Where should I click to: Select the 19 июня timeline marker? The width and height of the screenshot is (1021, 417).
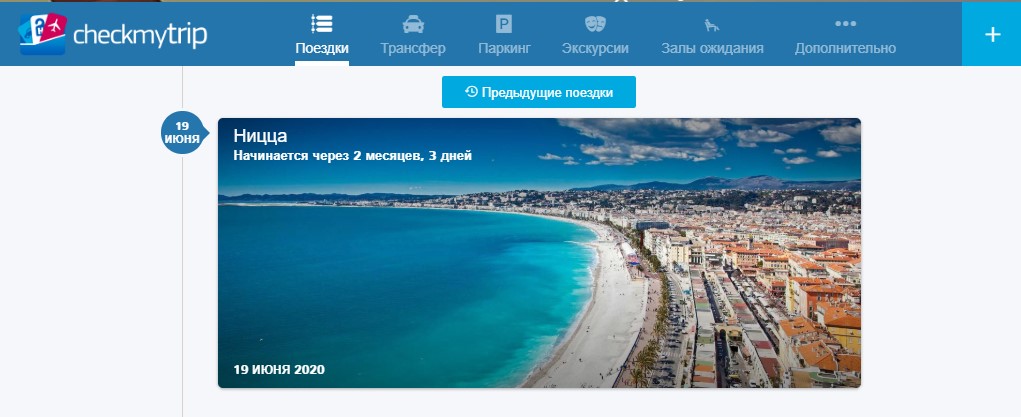(182, 133)
